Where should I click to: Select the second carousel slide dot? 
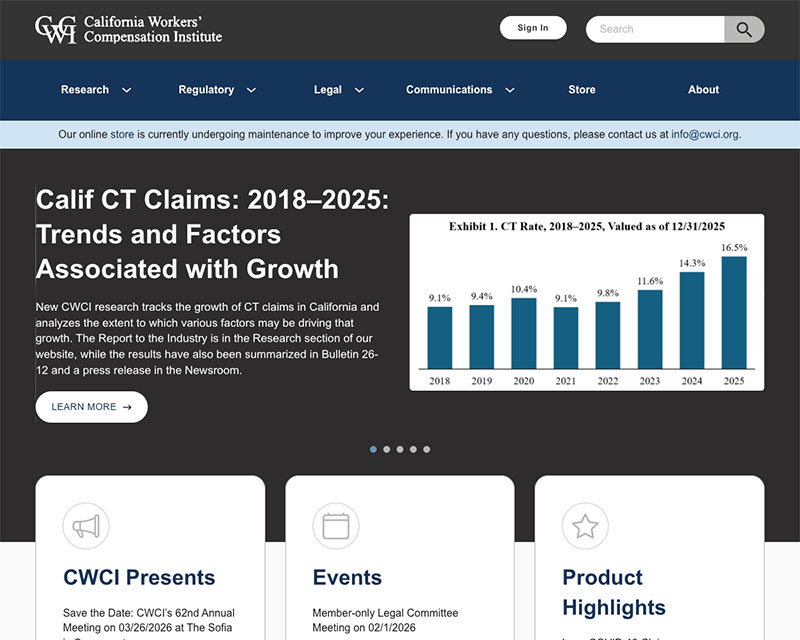pos(387,449)
